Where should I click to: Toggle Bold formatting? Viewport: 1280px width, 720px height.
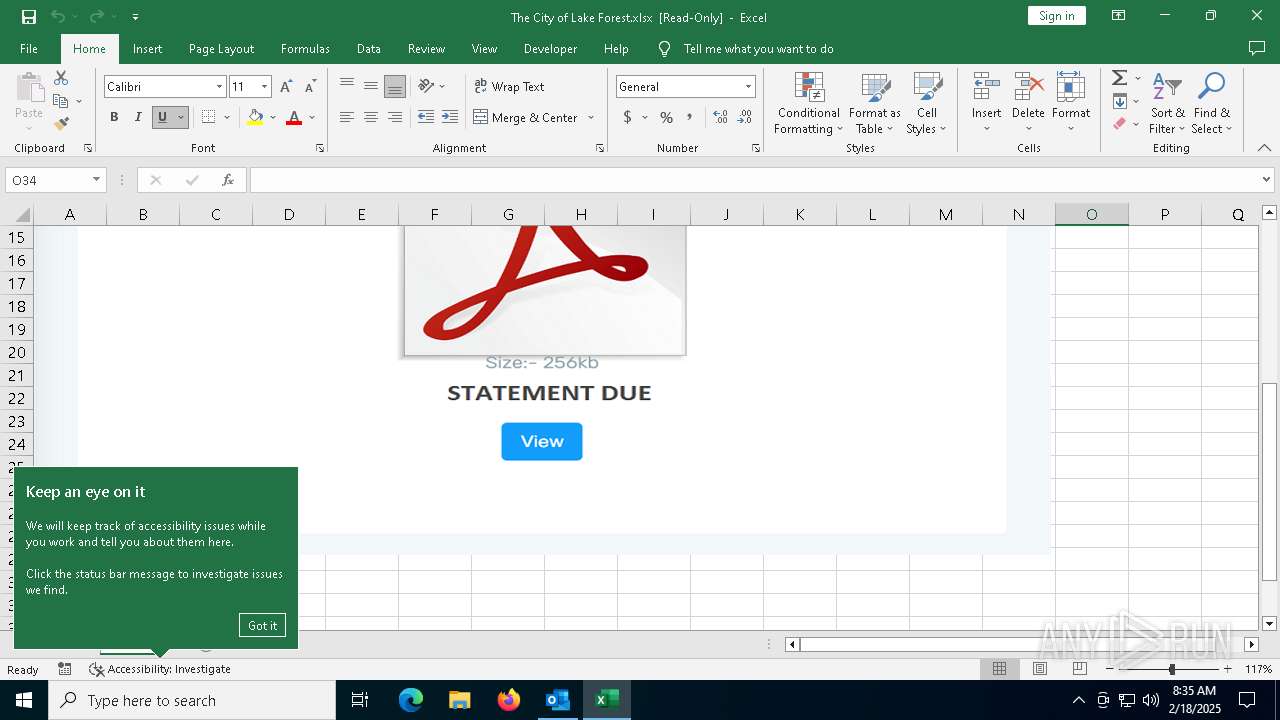pyautogui.click(x=114, y=117)
